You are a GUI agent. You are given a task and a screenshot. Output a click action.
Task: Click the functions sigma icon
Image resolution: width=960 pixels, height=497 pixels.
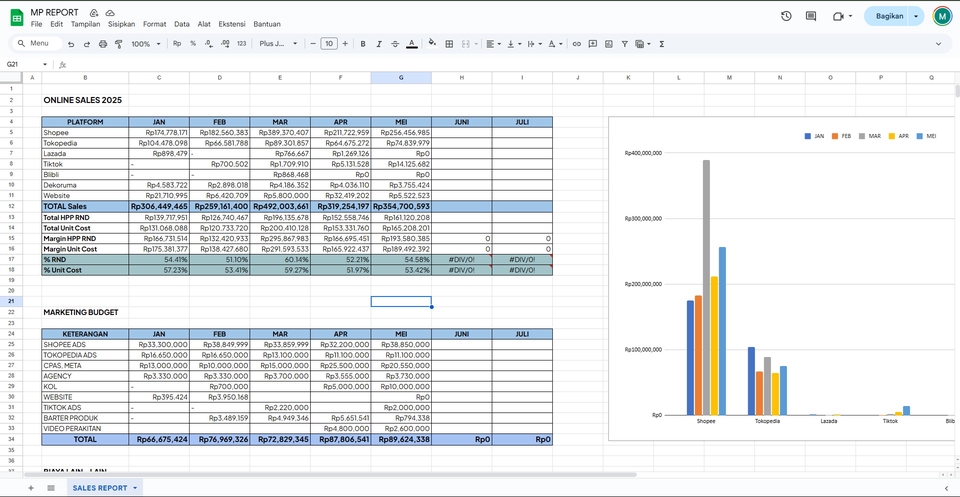coord(662,44)
